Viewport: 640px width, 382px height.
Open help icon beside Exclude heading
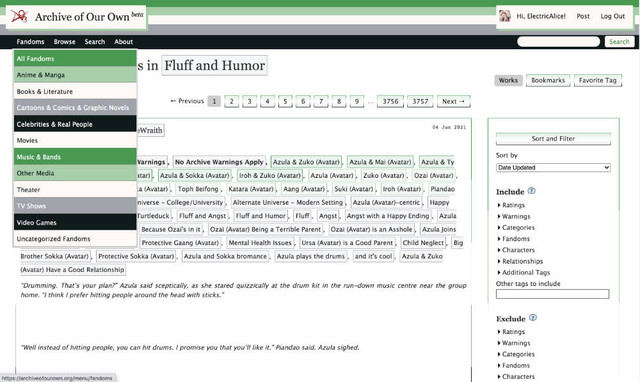(533, 318)
